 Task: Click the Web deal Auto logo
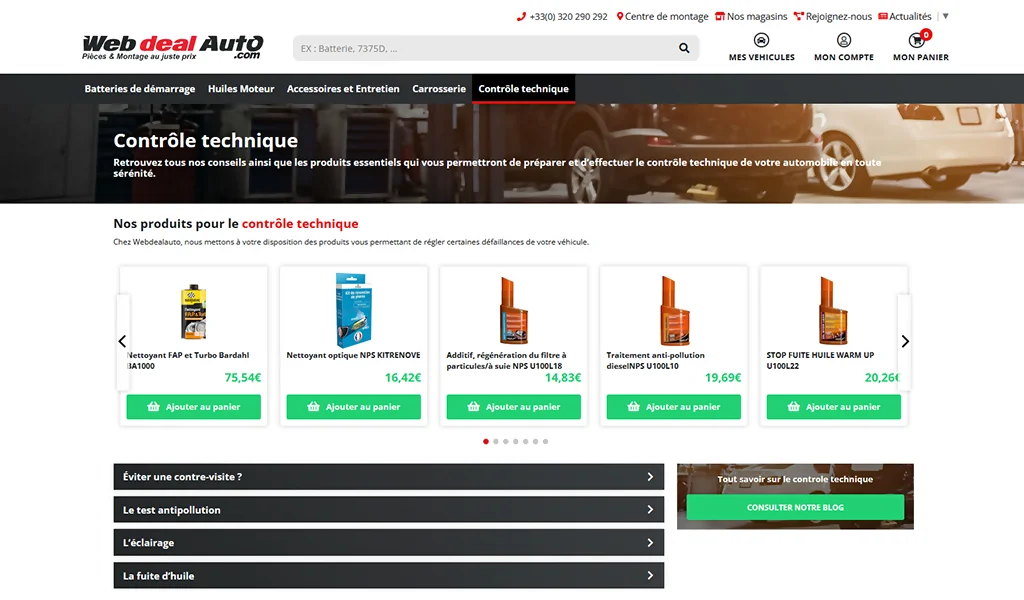(x=172, y=47)
